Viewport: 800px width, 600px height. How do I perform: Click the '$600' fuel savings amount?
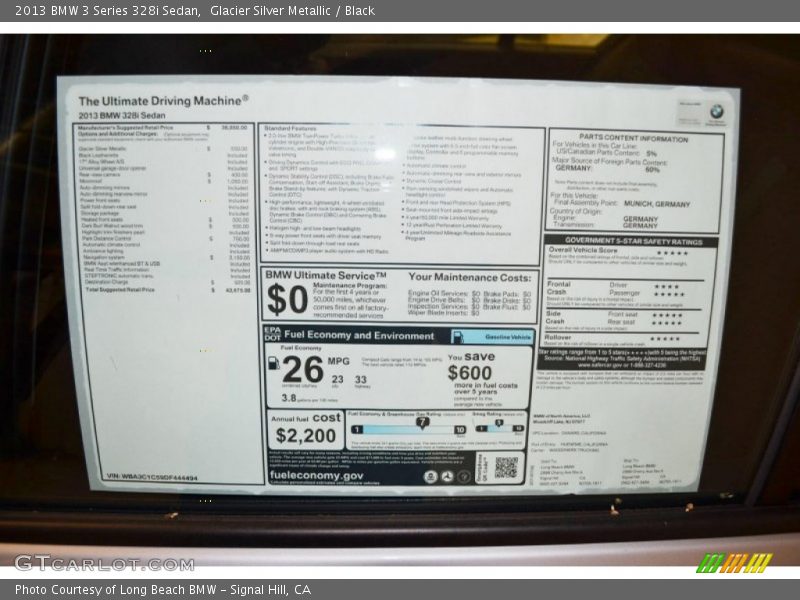pyautogui.click(x=470, y=373)
